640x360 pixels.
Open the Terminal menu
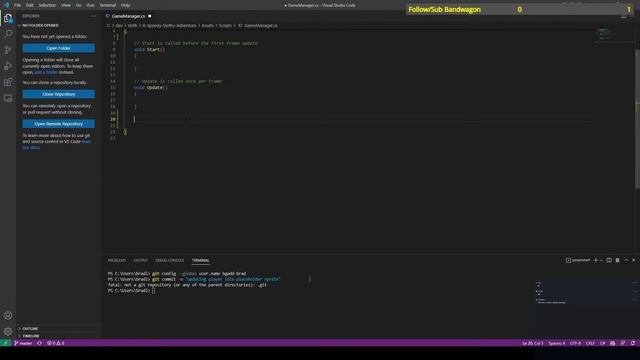click(x=108, y=5)
